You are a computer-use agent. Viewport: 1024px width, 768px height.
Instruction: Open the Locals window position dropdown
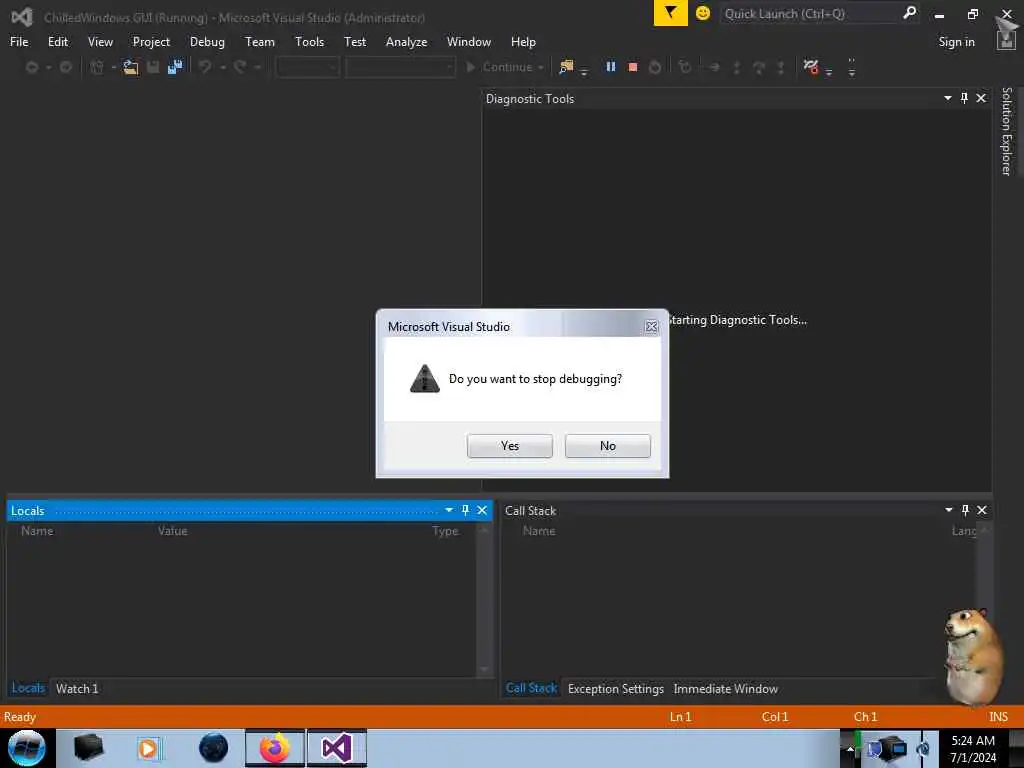click(x=449, y=510)
